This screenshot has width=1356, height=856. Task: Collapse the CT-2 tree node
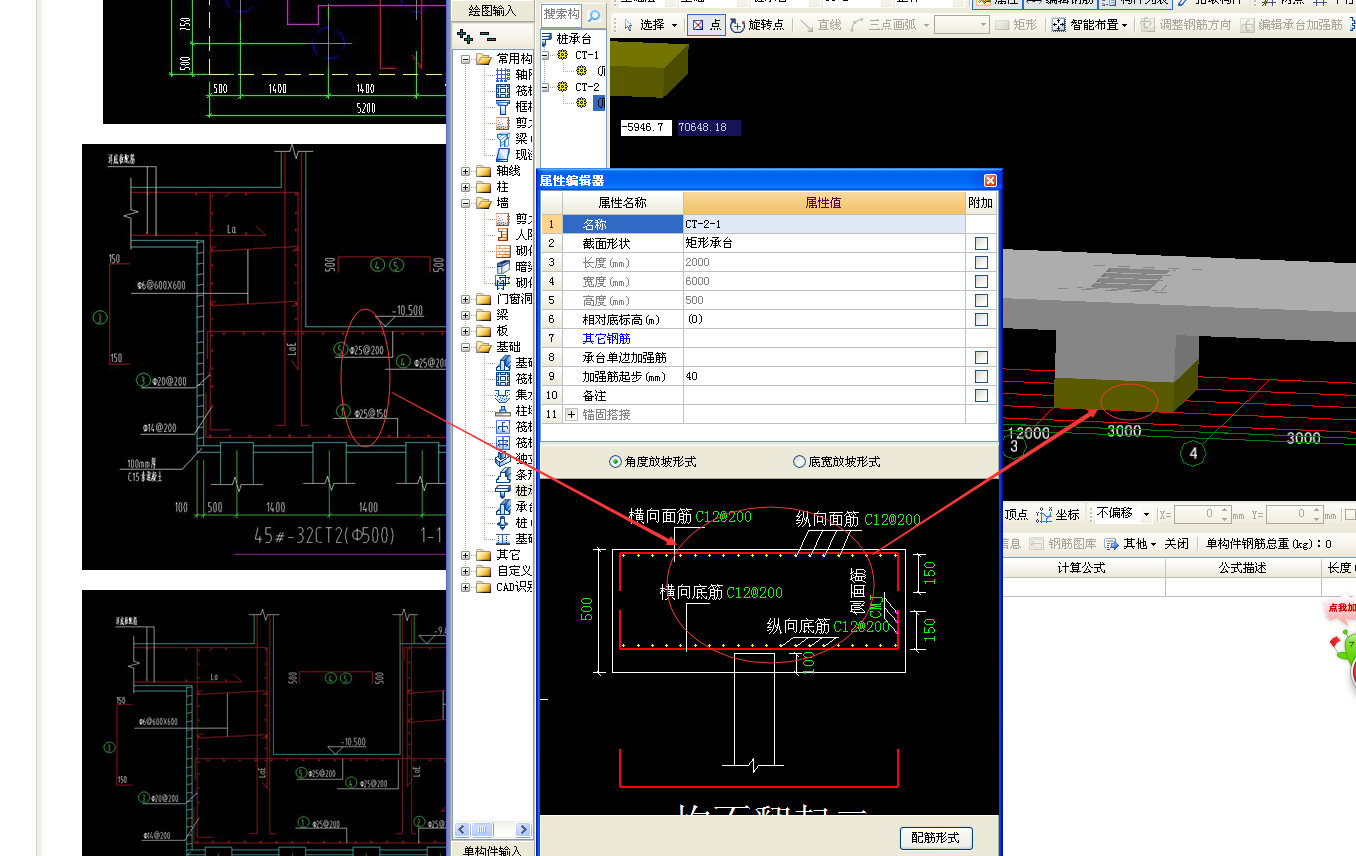(x=546, y=87)
